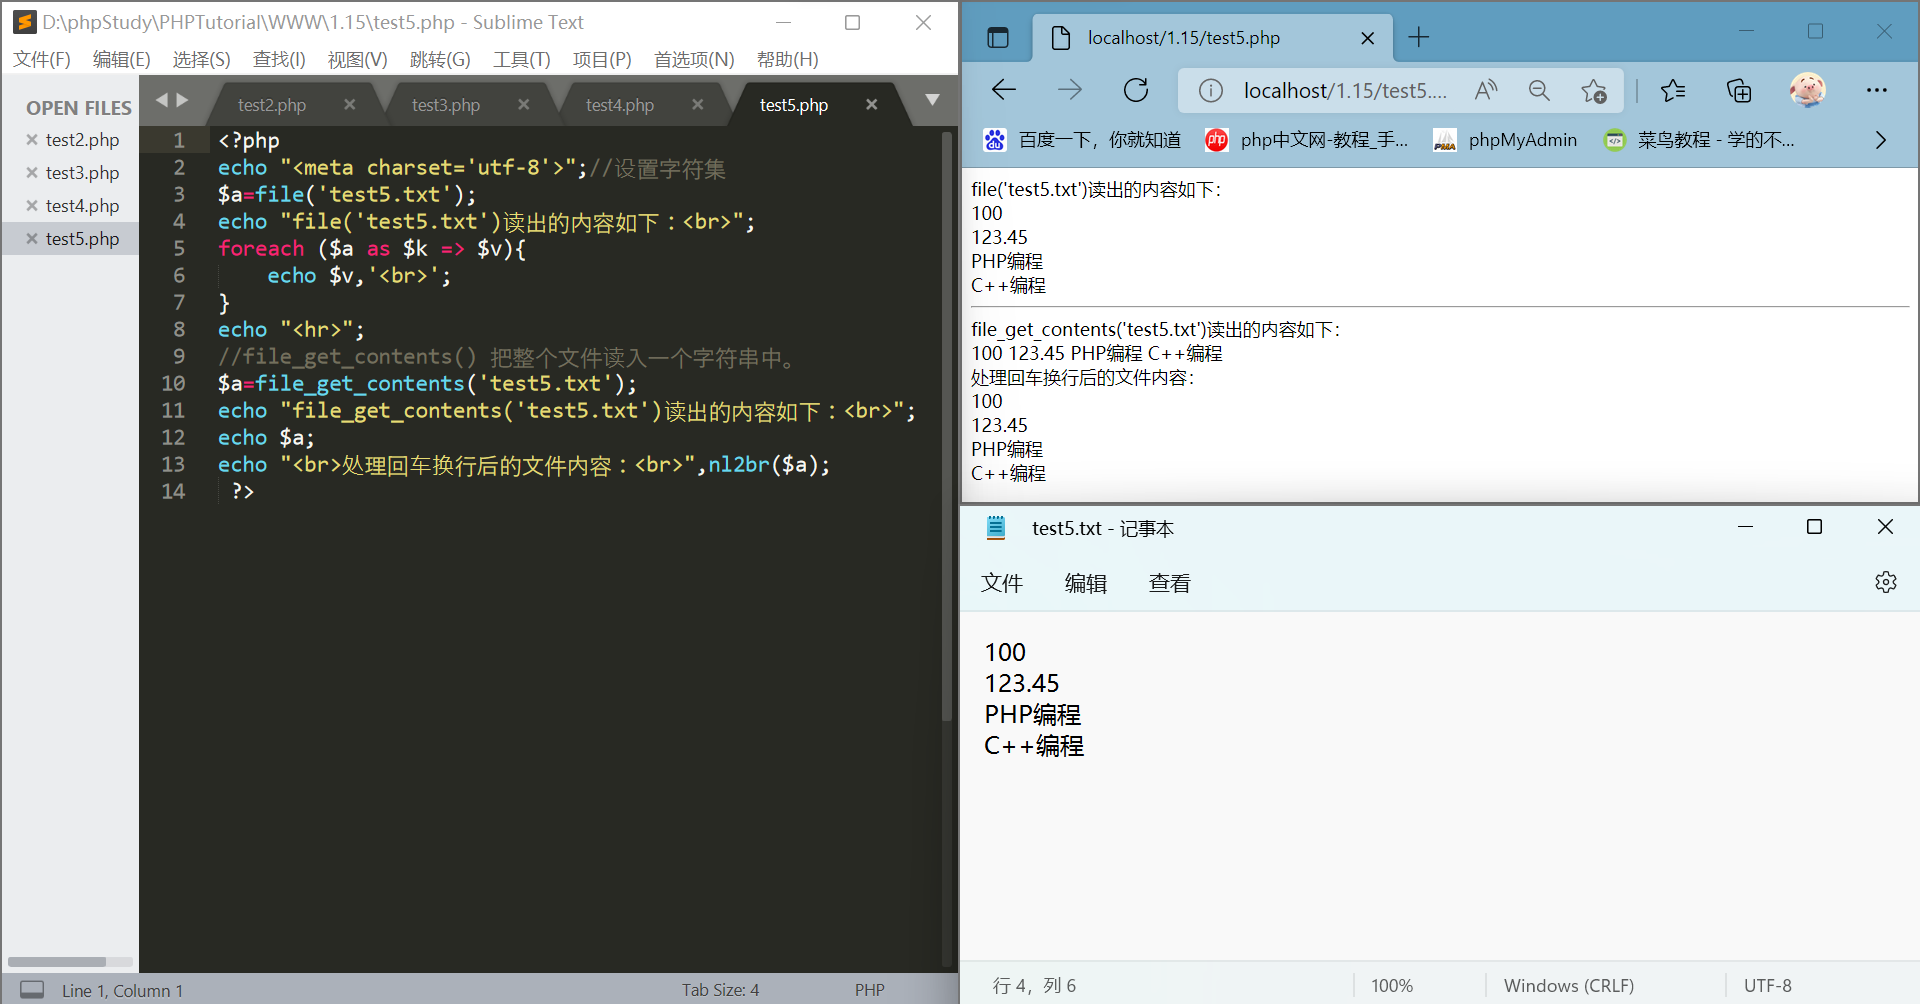This screenshot has width=1920, height=1004.
Task: Change 100% zoom in Notepad status bar
Action: (1392, 986)
